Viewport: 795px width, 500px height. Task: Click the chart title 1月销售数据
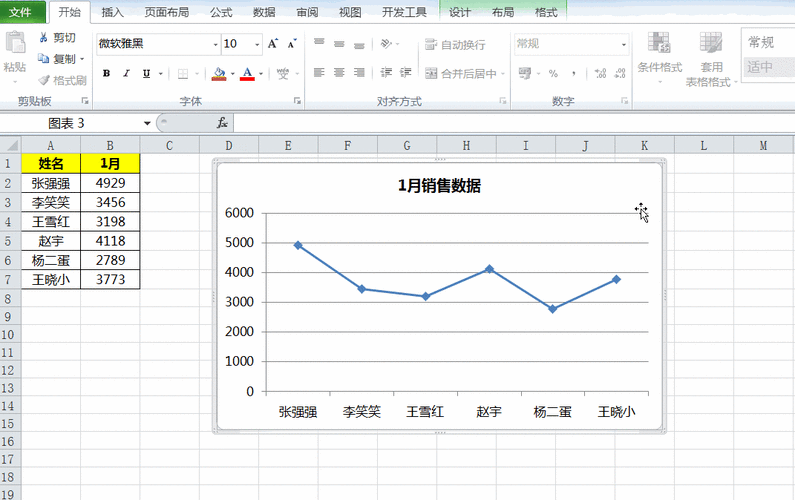point(439,186)
